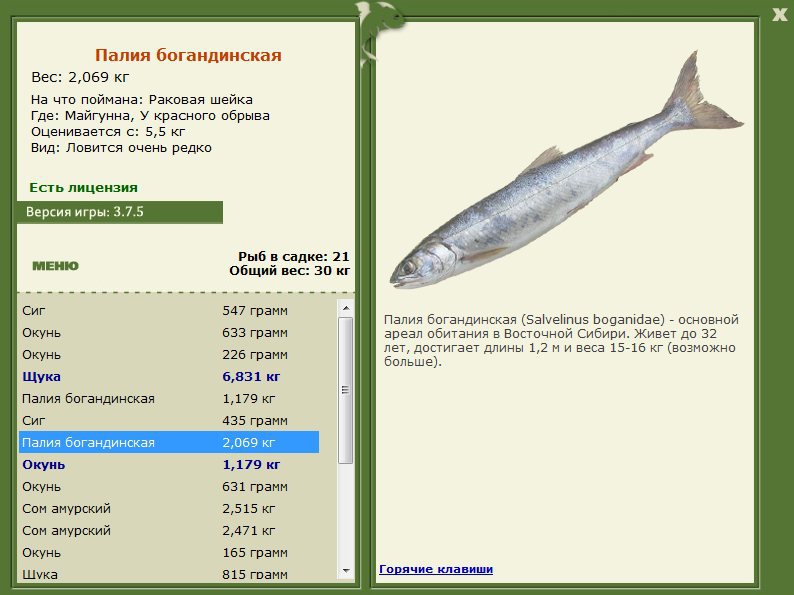Click the fish list scrollbar thumb

(x=346, y=390)
